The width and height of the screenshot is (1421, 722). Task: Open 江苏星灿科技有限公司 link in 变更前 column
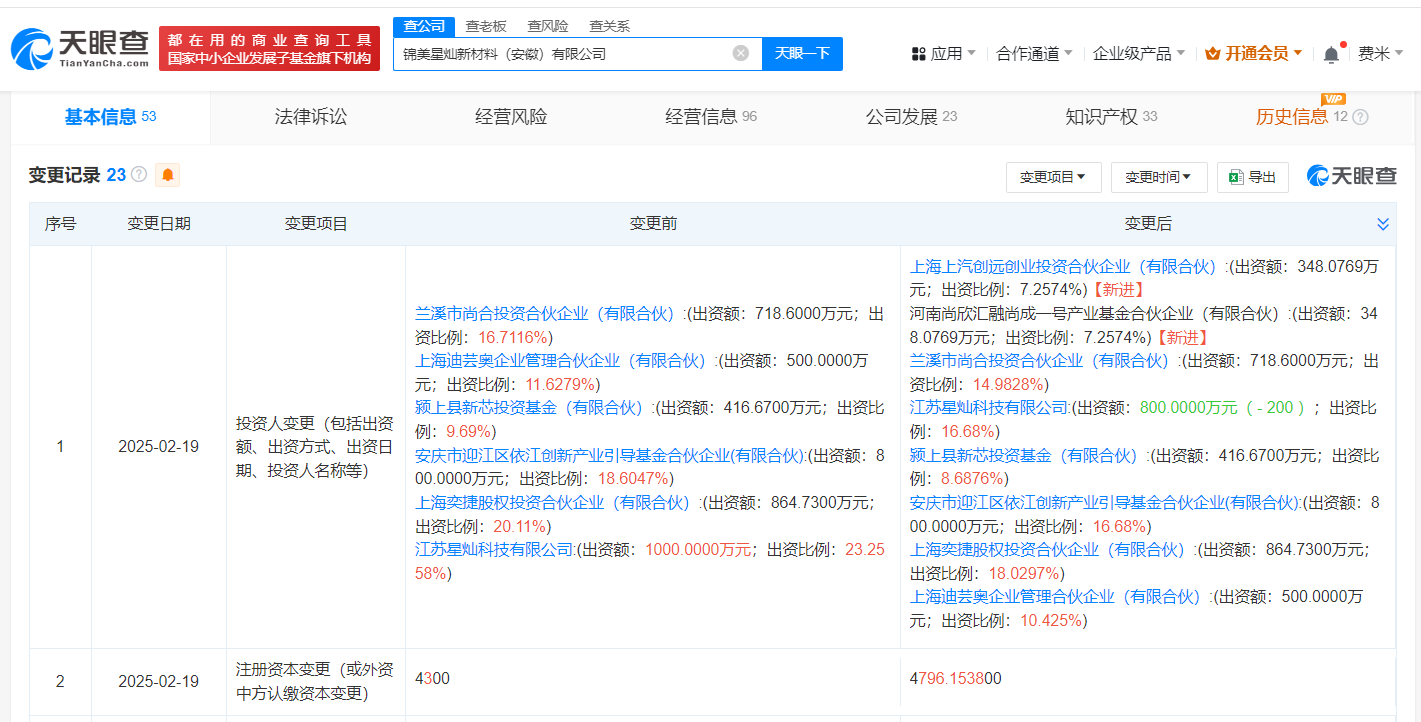pos(495,549)
